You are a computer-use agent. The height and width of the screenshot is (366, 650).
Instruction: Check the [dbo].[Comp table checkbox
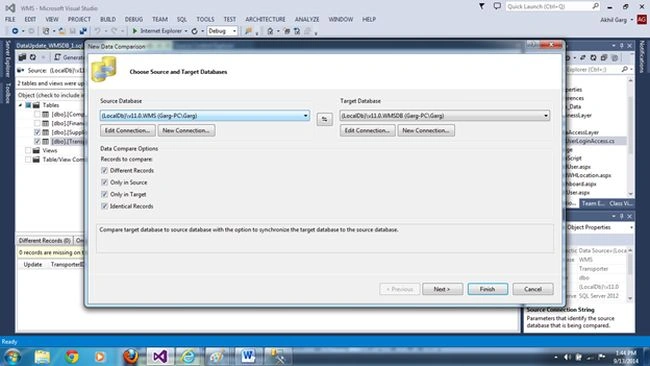(x=37, y=114)
